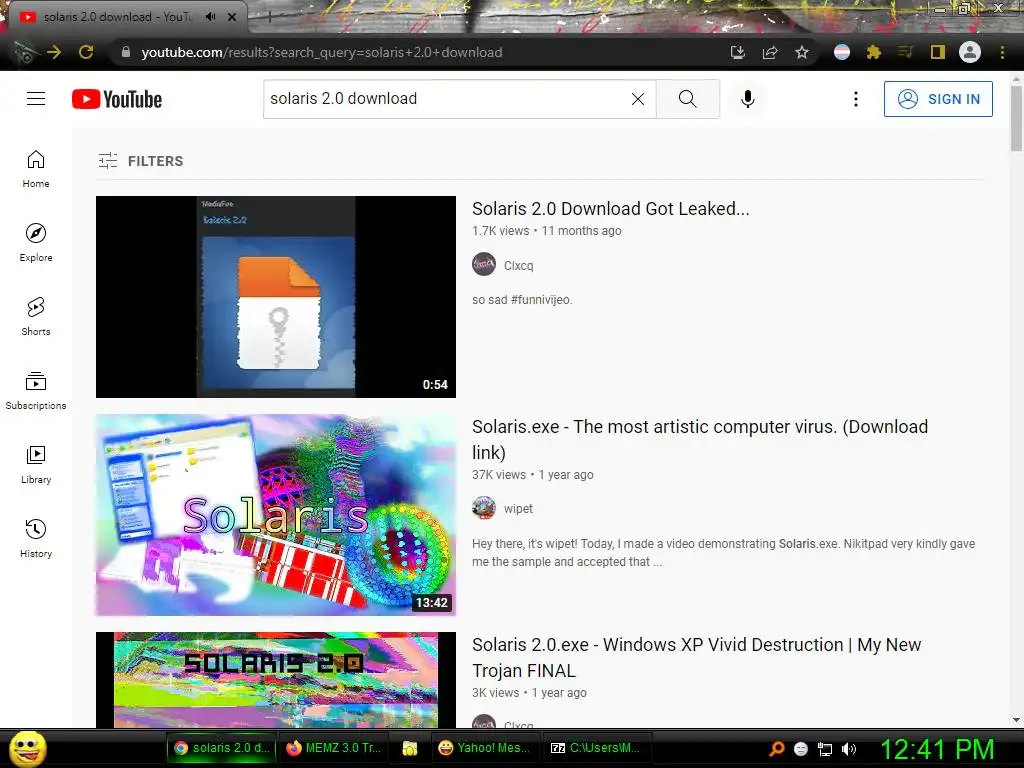Click the magnifier search button

[x=688, y=99]
